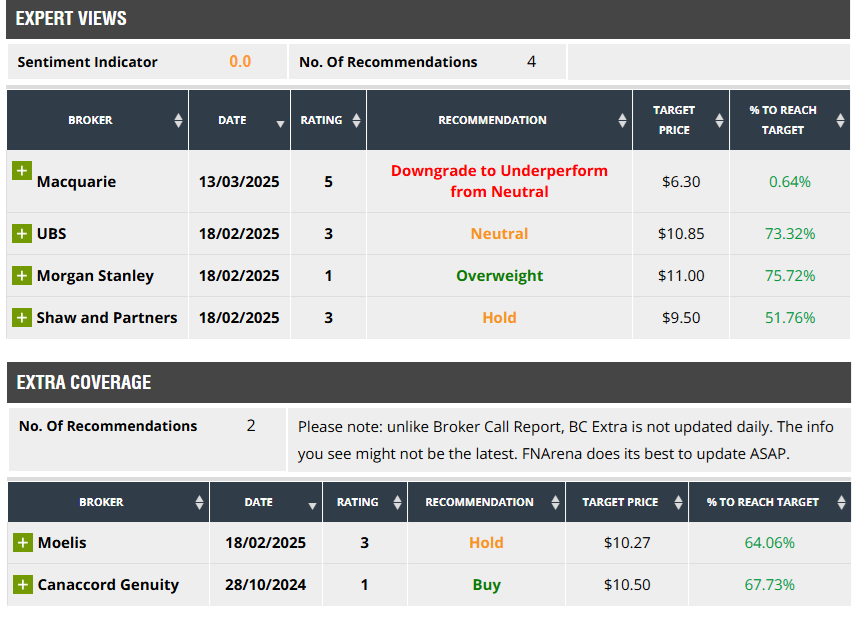This screenshot has width=857, height=619.
Task: Click the Downgrade to Underperform recommendation text
Action: point(499,181)
